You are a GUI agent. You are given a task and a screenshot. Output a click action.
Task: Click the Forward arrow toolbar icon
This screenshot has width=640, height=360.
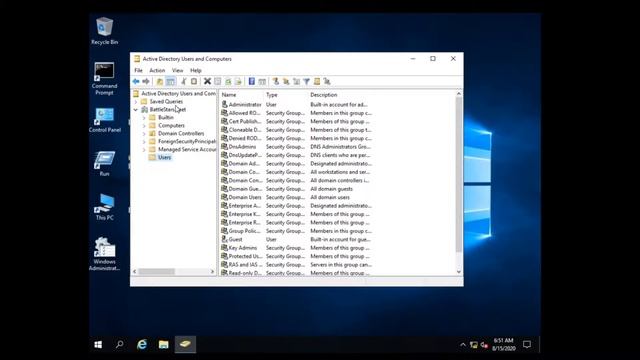click(x=146, y=81)
